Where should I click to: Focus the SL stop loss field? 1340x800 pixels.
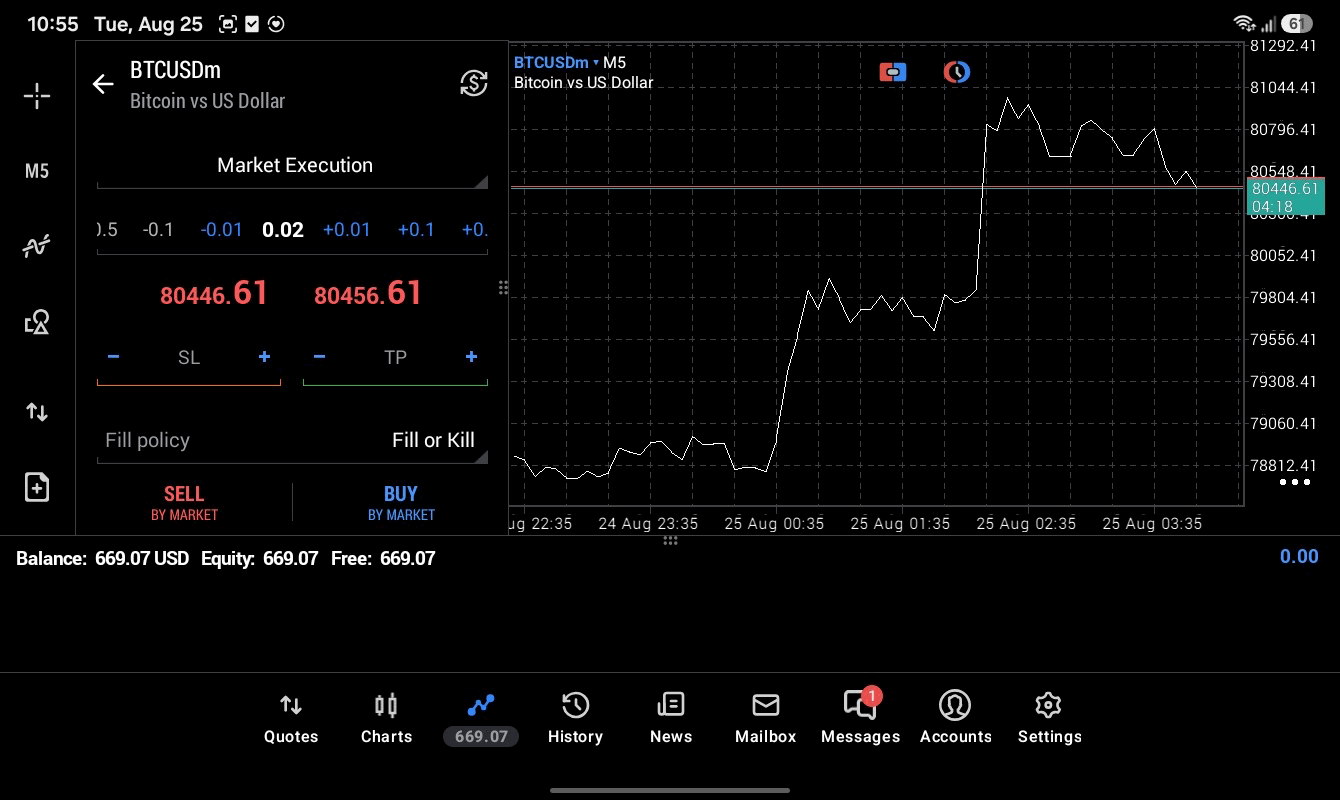(x=189, y=358)
